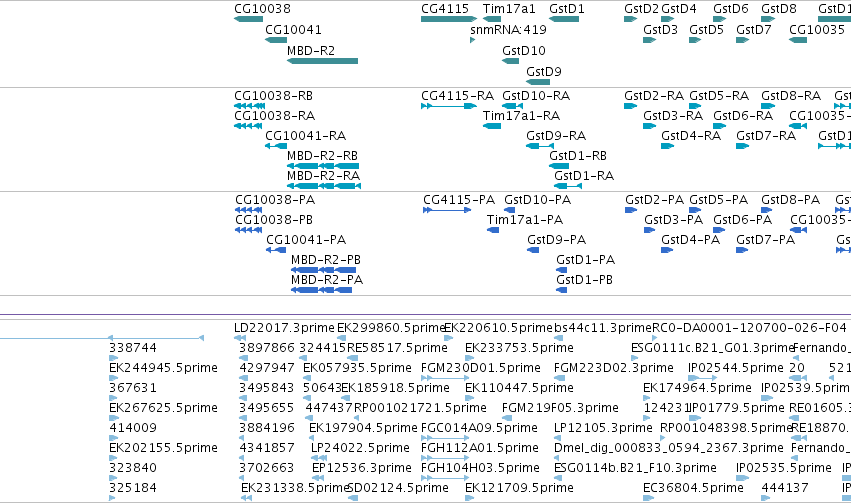Screen dimensions: 851x503
Task: Click the CG4115-PA protein line
Action: [x=447, y=210]
